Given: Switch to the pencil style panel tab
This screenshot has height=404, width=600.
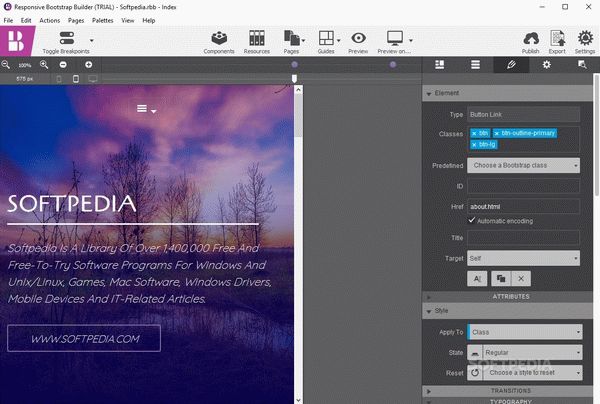Looking at the screenshot, I should pos(511,65).
